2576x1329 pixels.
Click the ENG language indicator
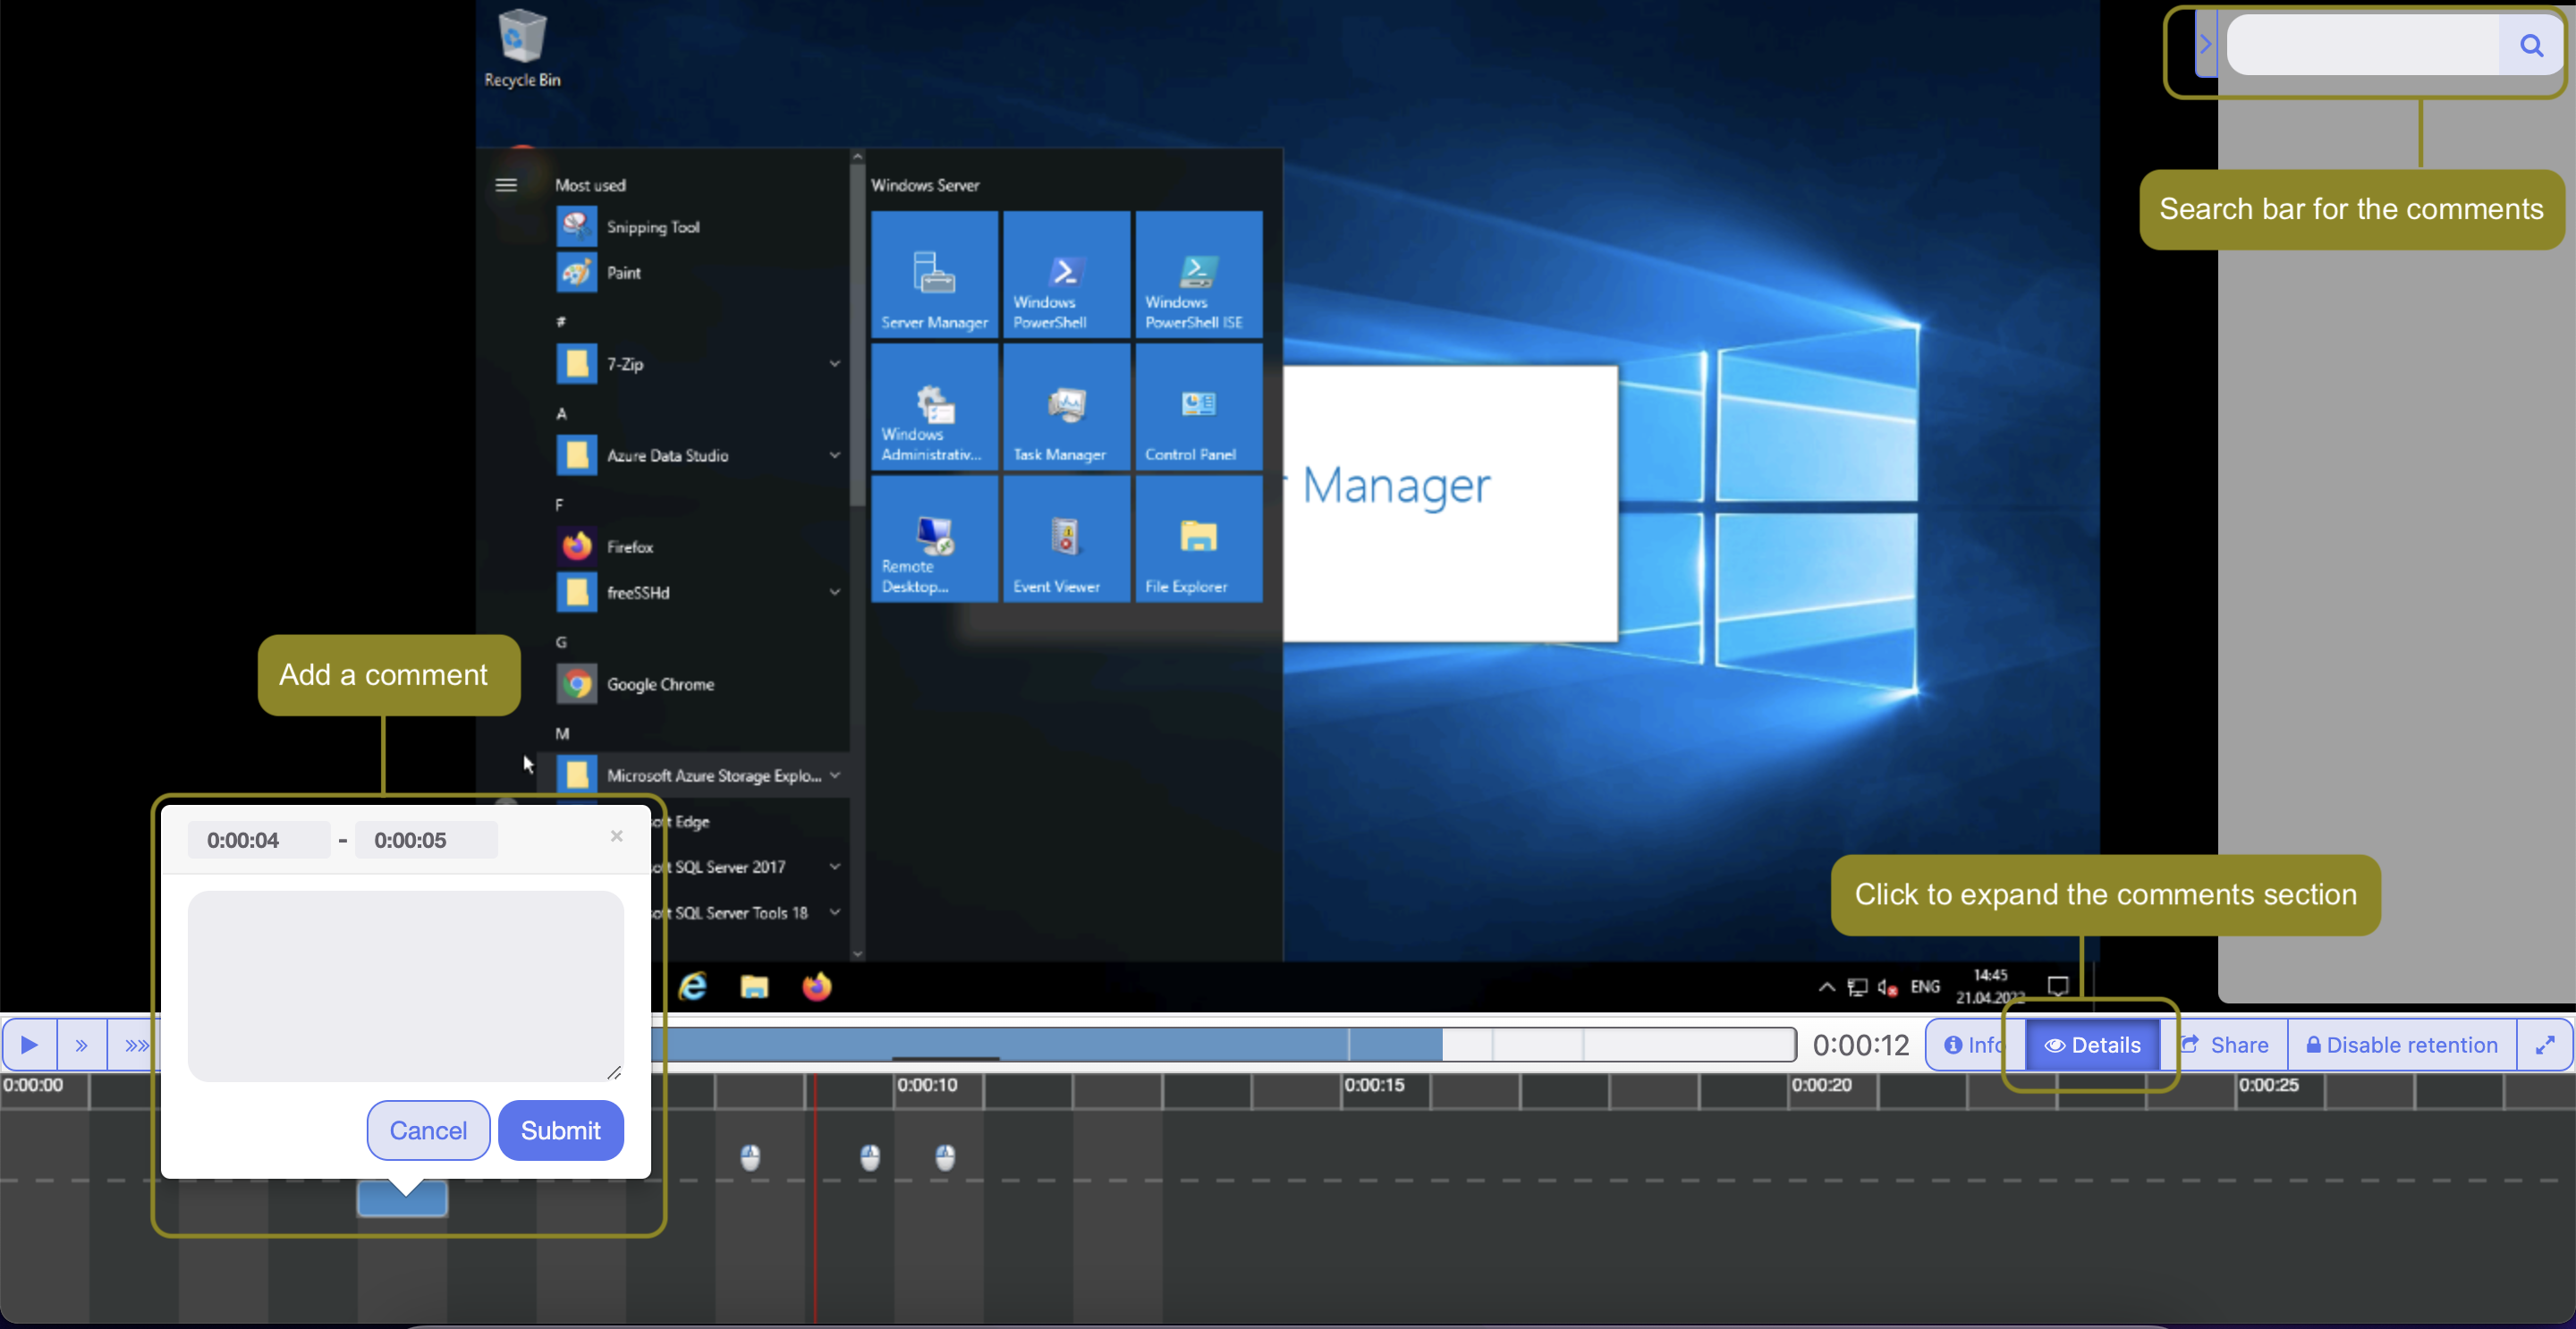point(1925,987)
